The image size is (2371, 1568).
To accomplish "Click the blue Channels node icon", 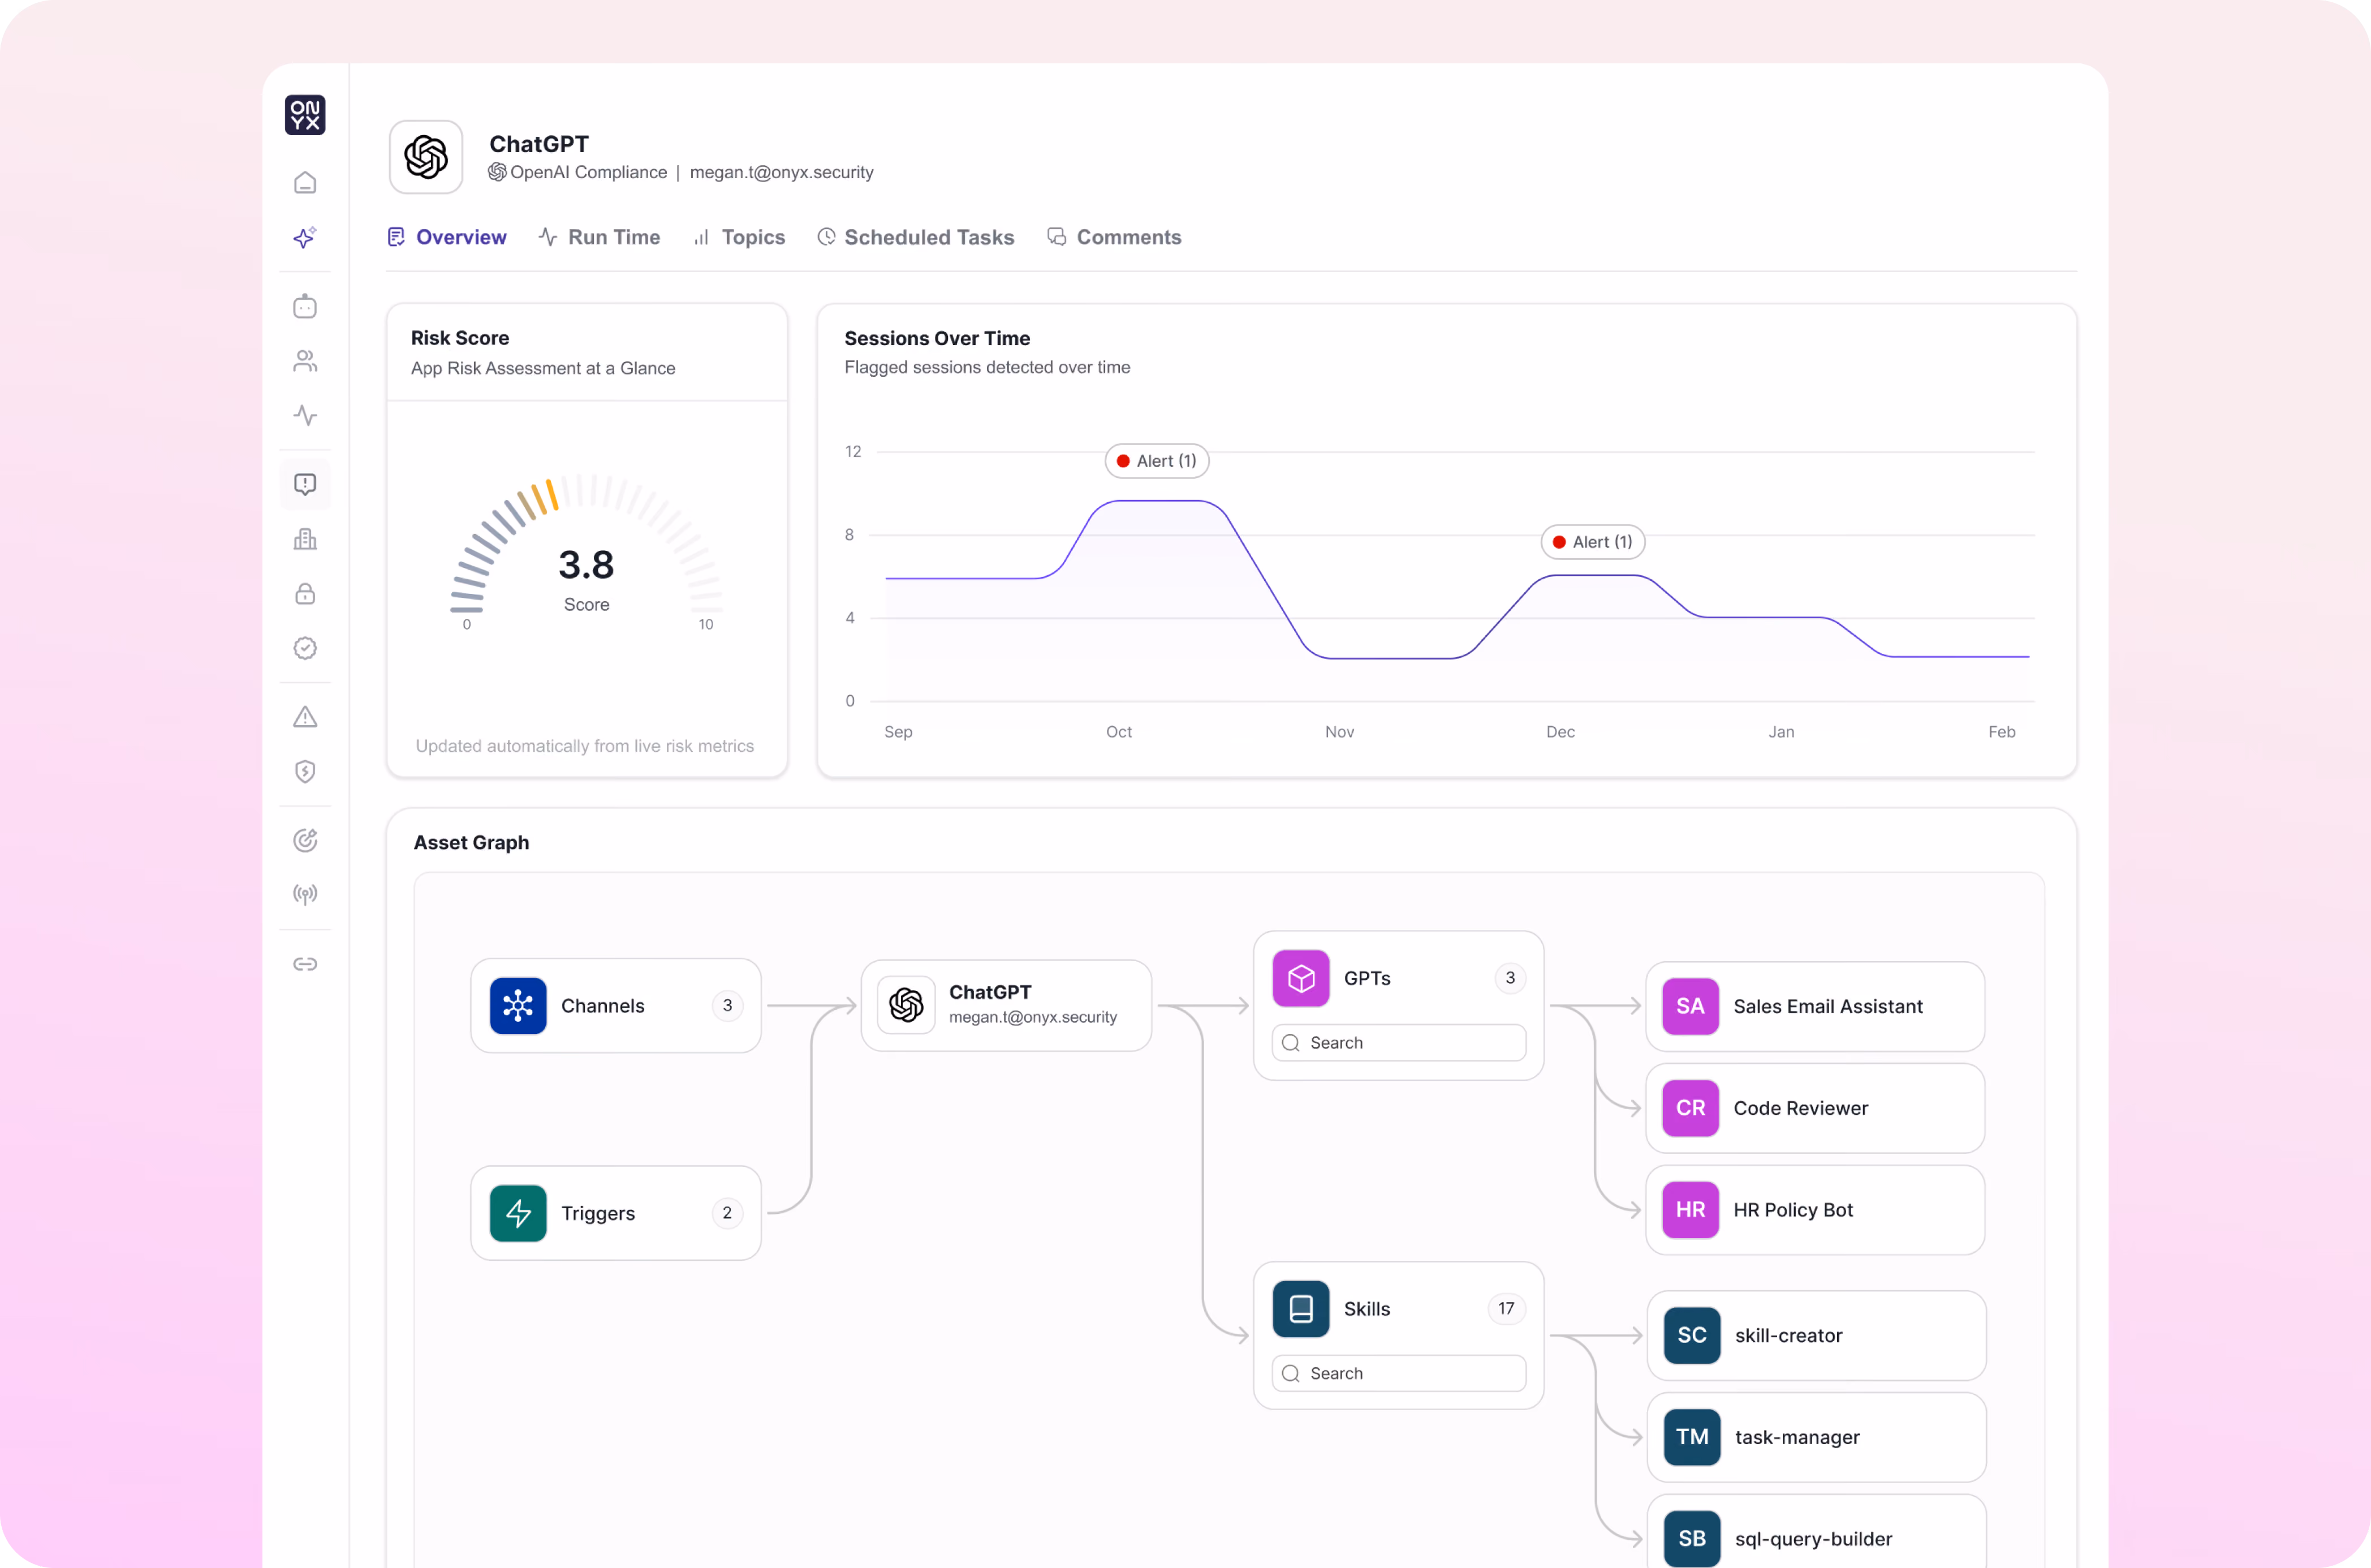I will (518, 1005).
